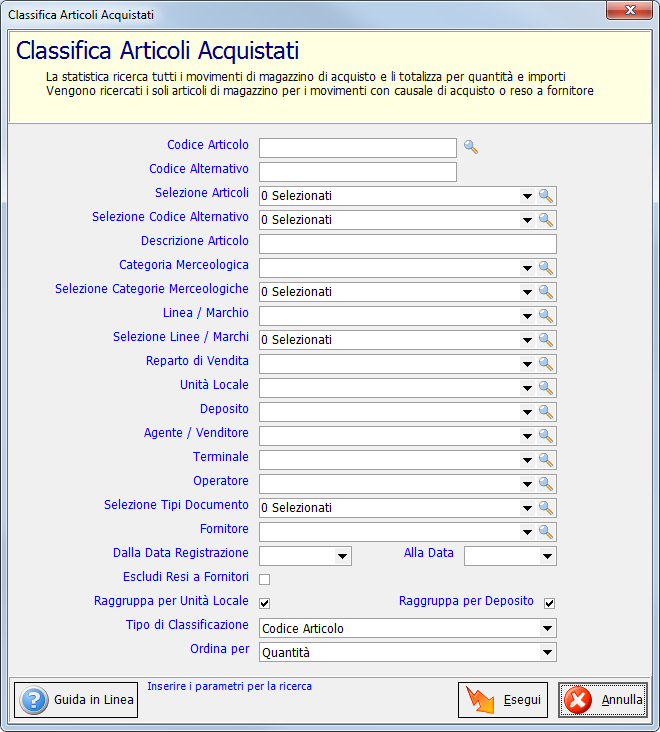Open the Alla Data date picker
This screenshot has width=660, height=732.
547,556
